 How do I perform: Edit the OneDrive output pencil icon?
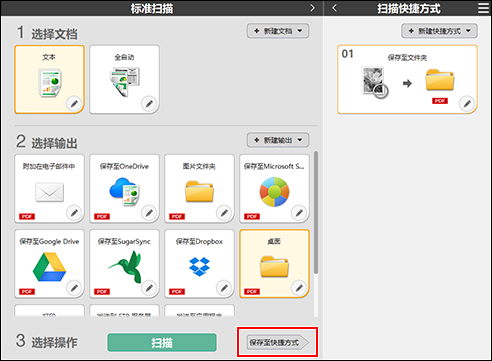coord(149,212)
